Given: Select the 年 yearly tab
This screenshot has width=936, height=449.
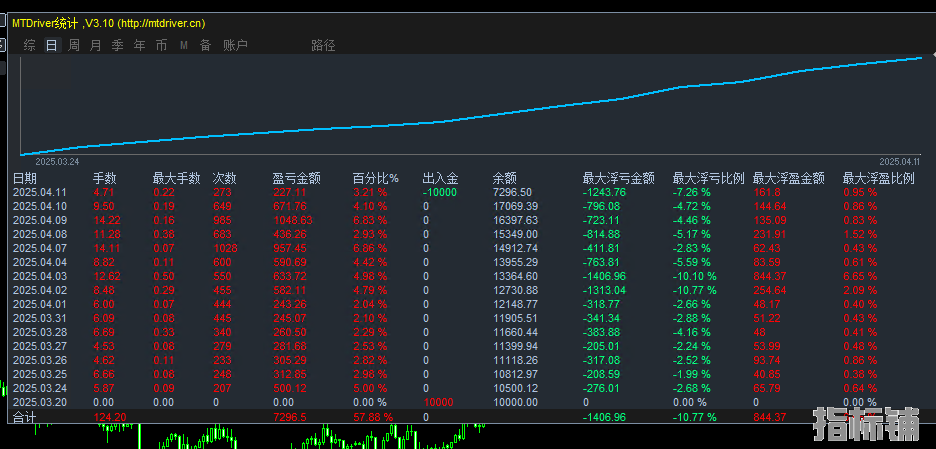Looking at the screenshot, I should [140, 45].
